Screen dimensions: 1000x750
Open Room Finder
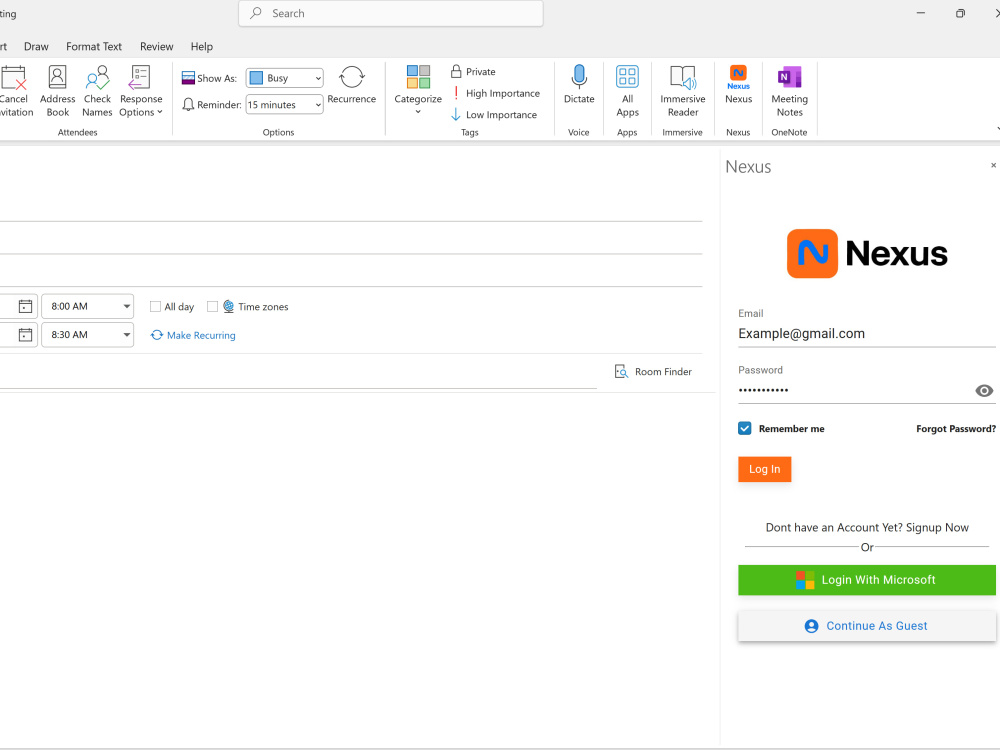click(653, 371)
